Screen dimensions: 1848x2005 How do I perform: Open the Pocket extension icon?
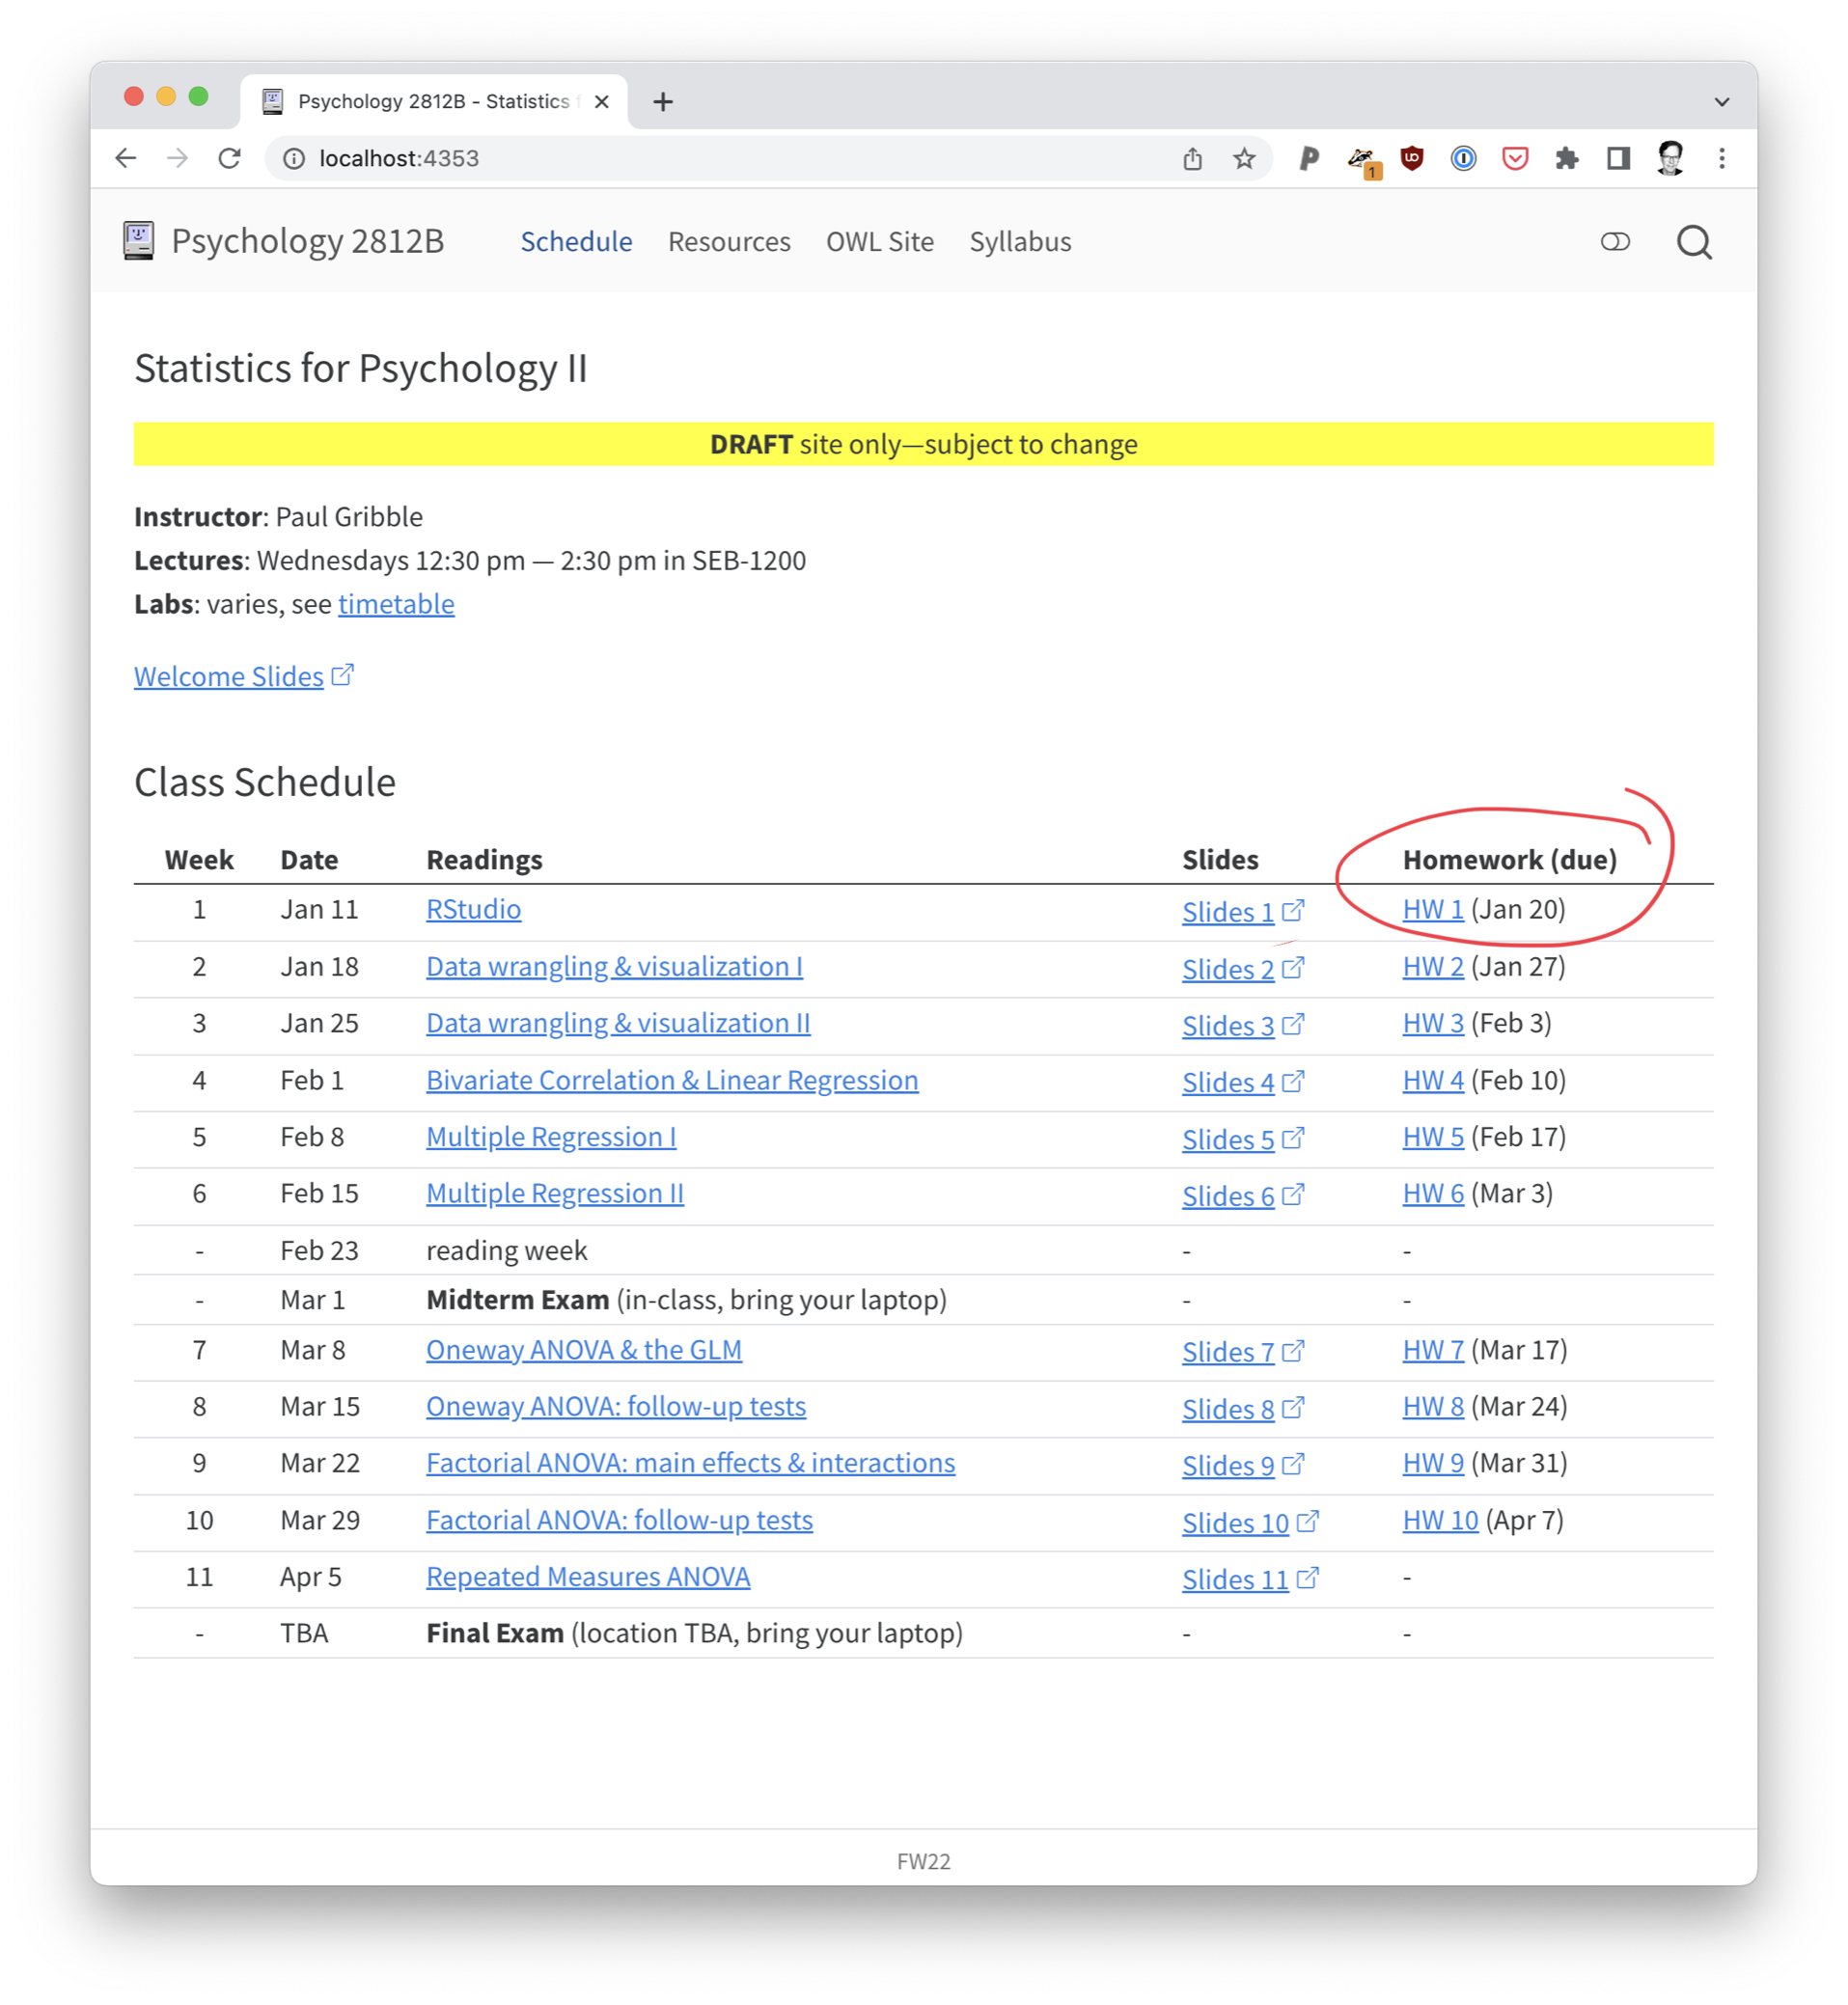coord(1514,158)
